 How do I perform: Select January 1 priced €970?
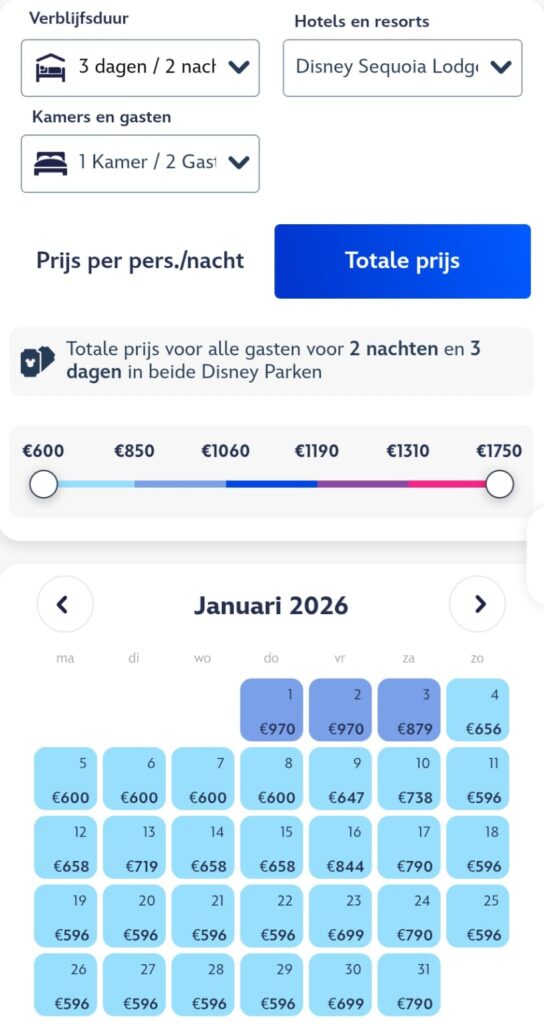click(272, 710)
